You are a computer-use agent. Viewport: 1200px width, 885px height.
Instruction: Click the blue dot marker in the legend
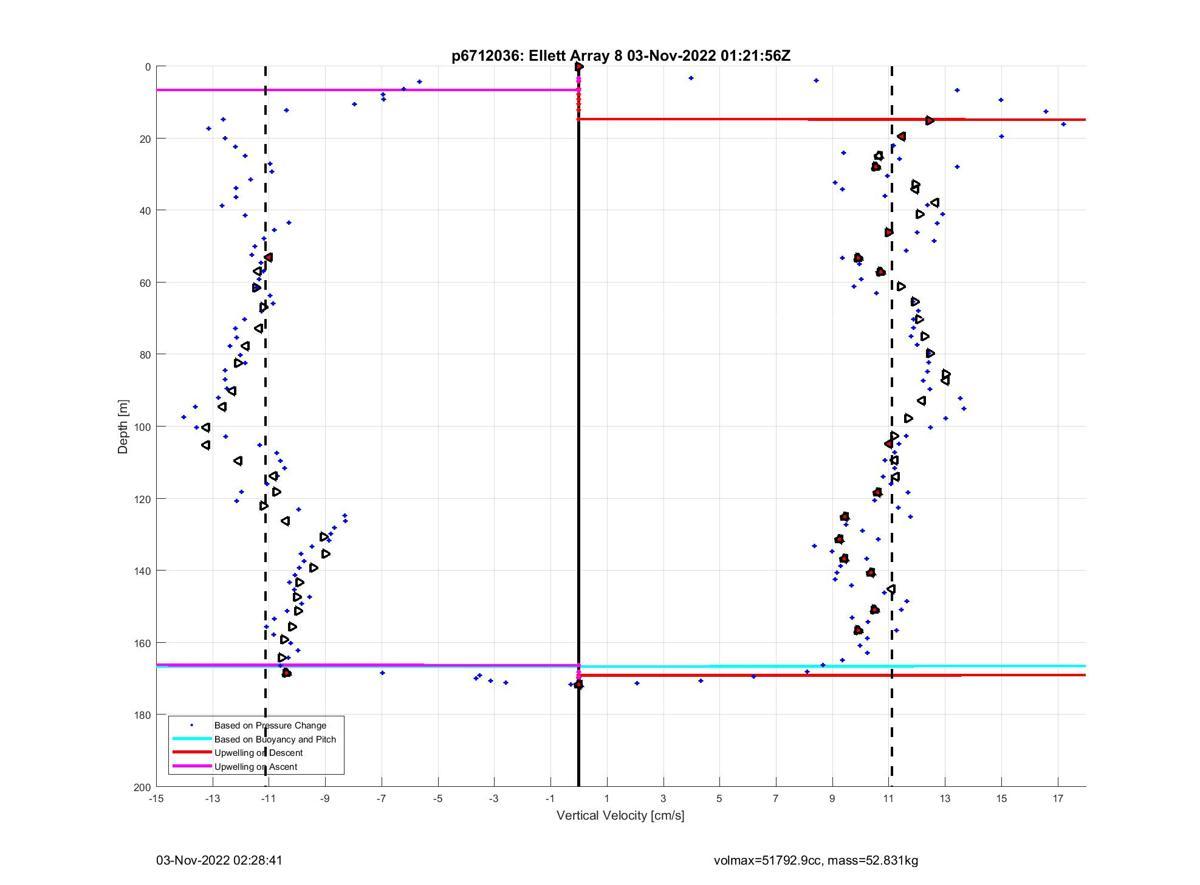click(191, 725)
